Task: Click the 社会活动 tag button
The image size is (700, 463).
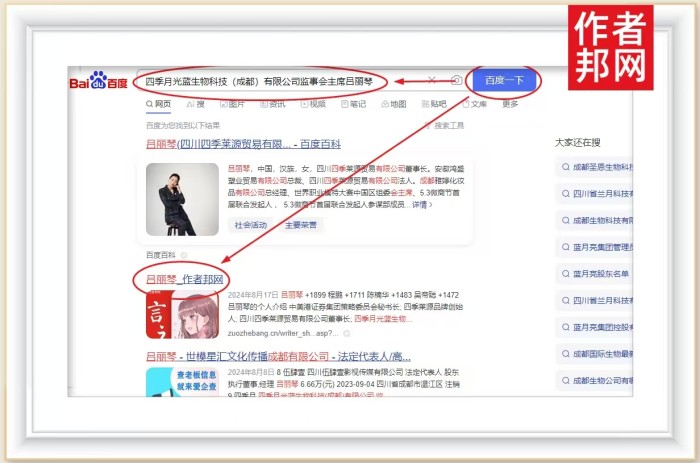Action: (251, 225)
